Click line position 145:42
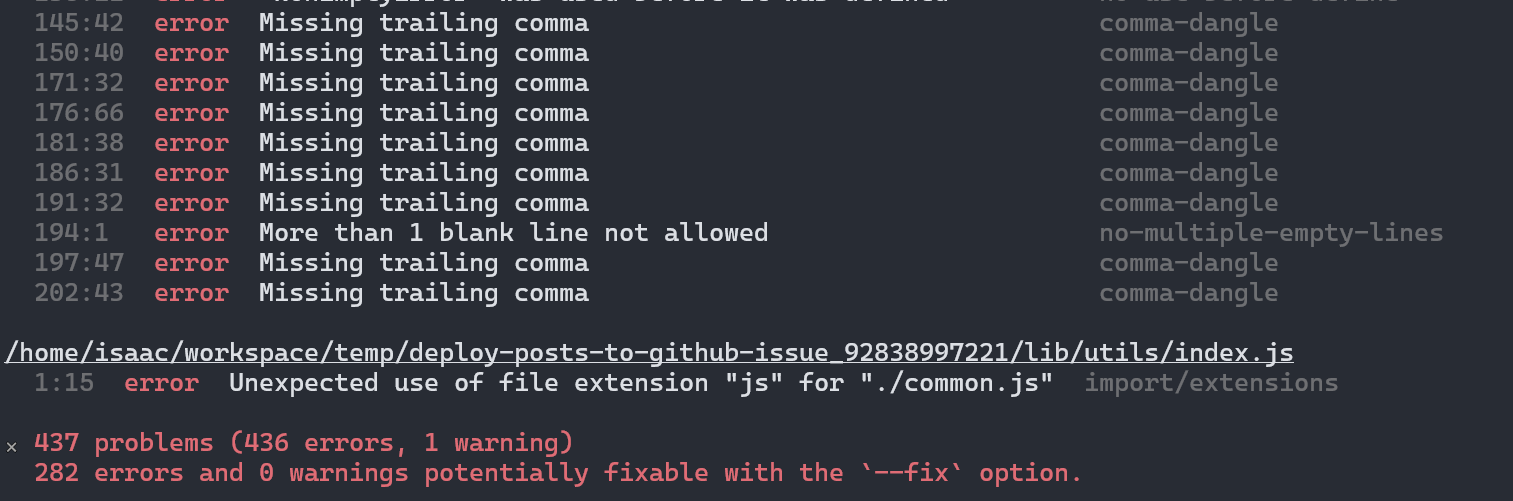The height and width of the screenshot is (501, 1513). coord(79,23)
